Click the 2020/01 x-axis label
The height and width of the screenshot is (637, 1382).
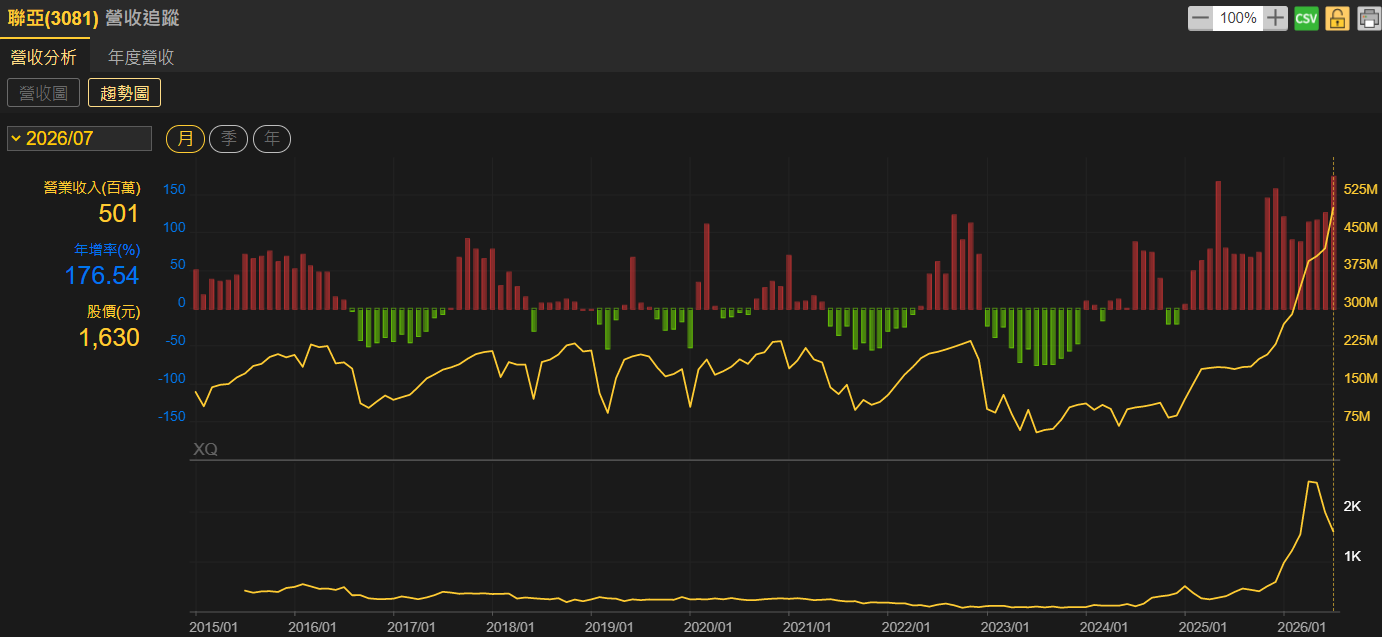[x=709, y=626]
